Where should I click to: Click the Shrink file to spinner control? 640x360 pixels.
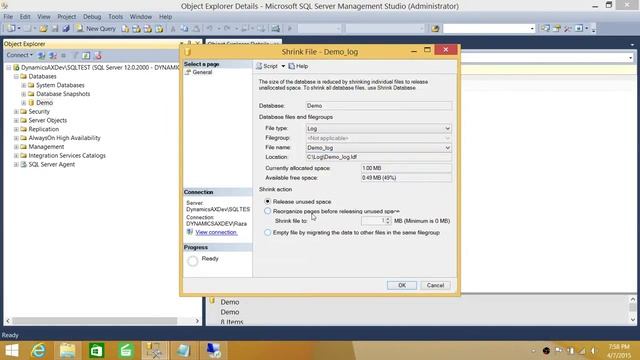click(388, 221)
